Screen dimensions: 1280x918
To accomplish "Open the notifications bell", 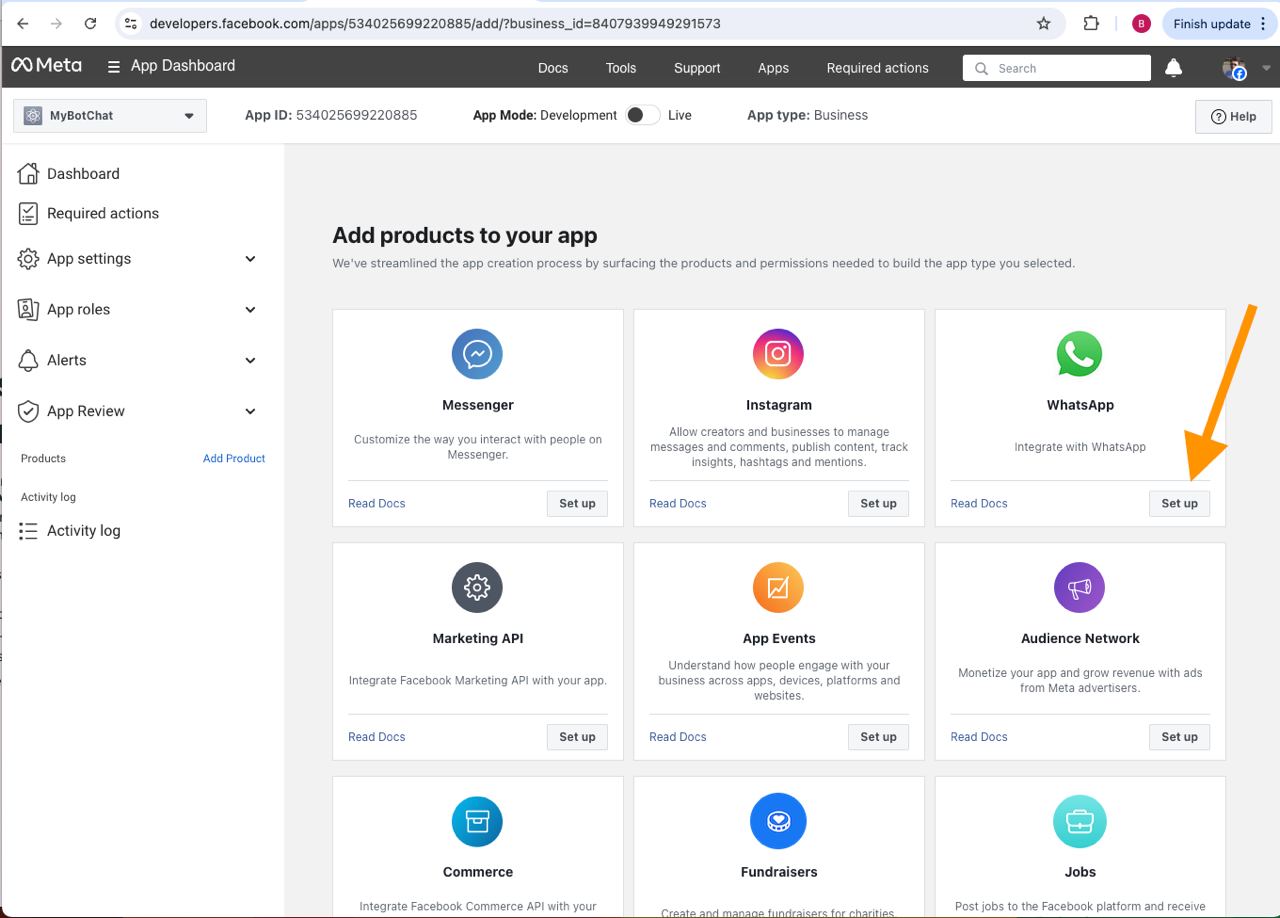I will [1173, 67].
